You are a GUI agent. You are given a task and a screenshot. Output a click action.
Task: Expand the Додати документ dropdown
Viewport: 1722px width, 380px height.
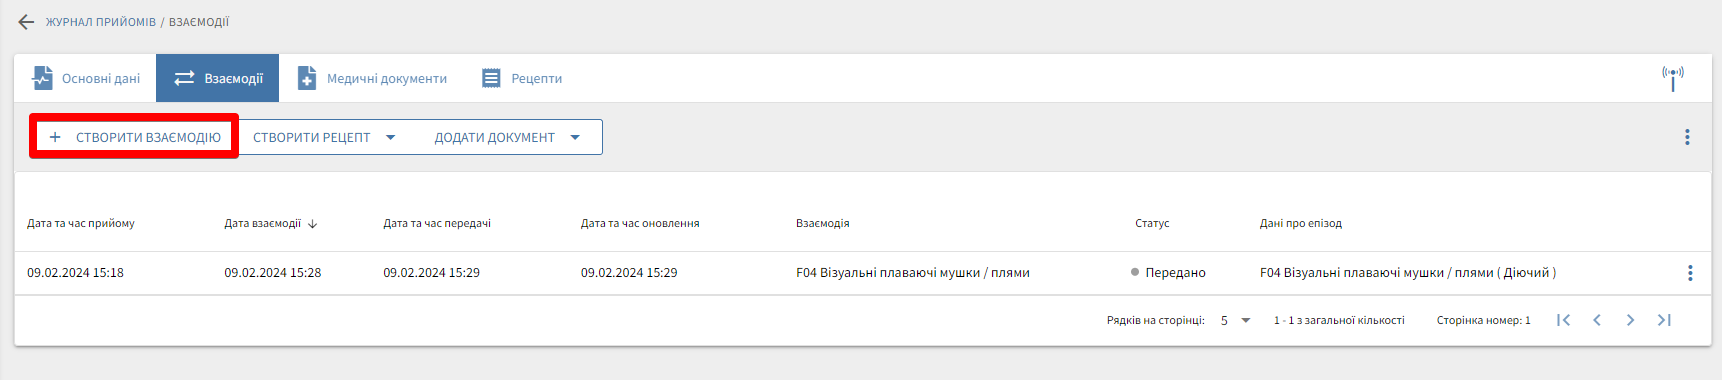(575, 138)
